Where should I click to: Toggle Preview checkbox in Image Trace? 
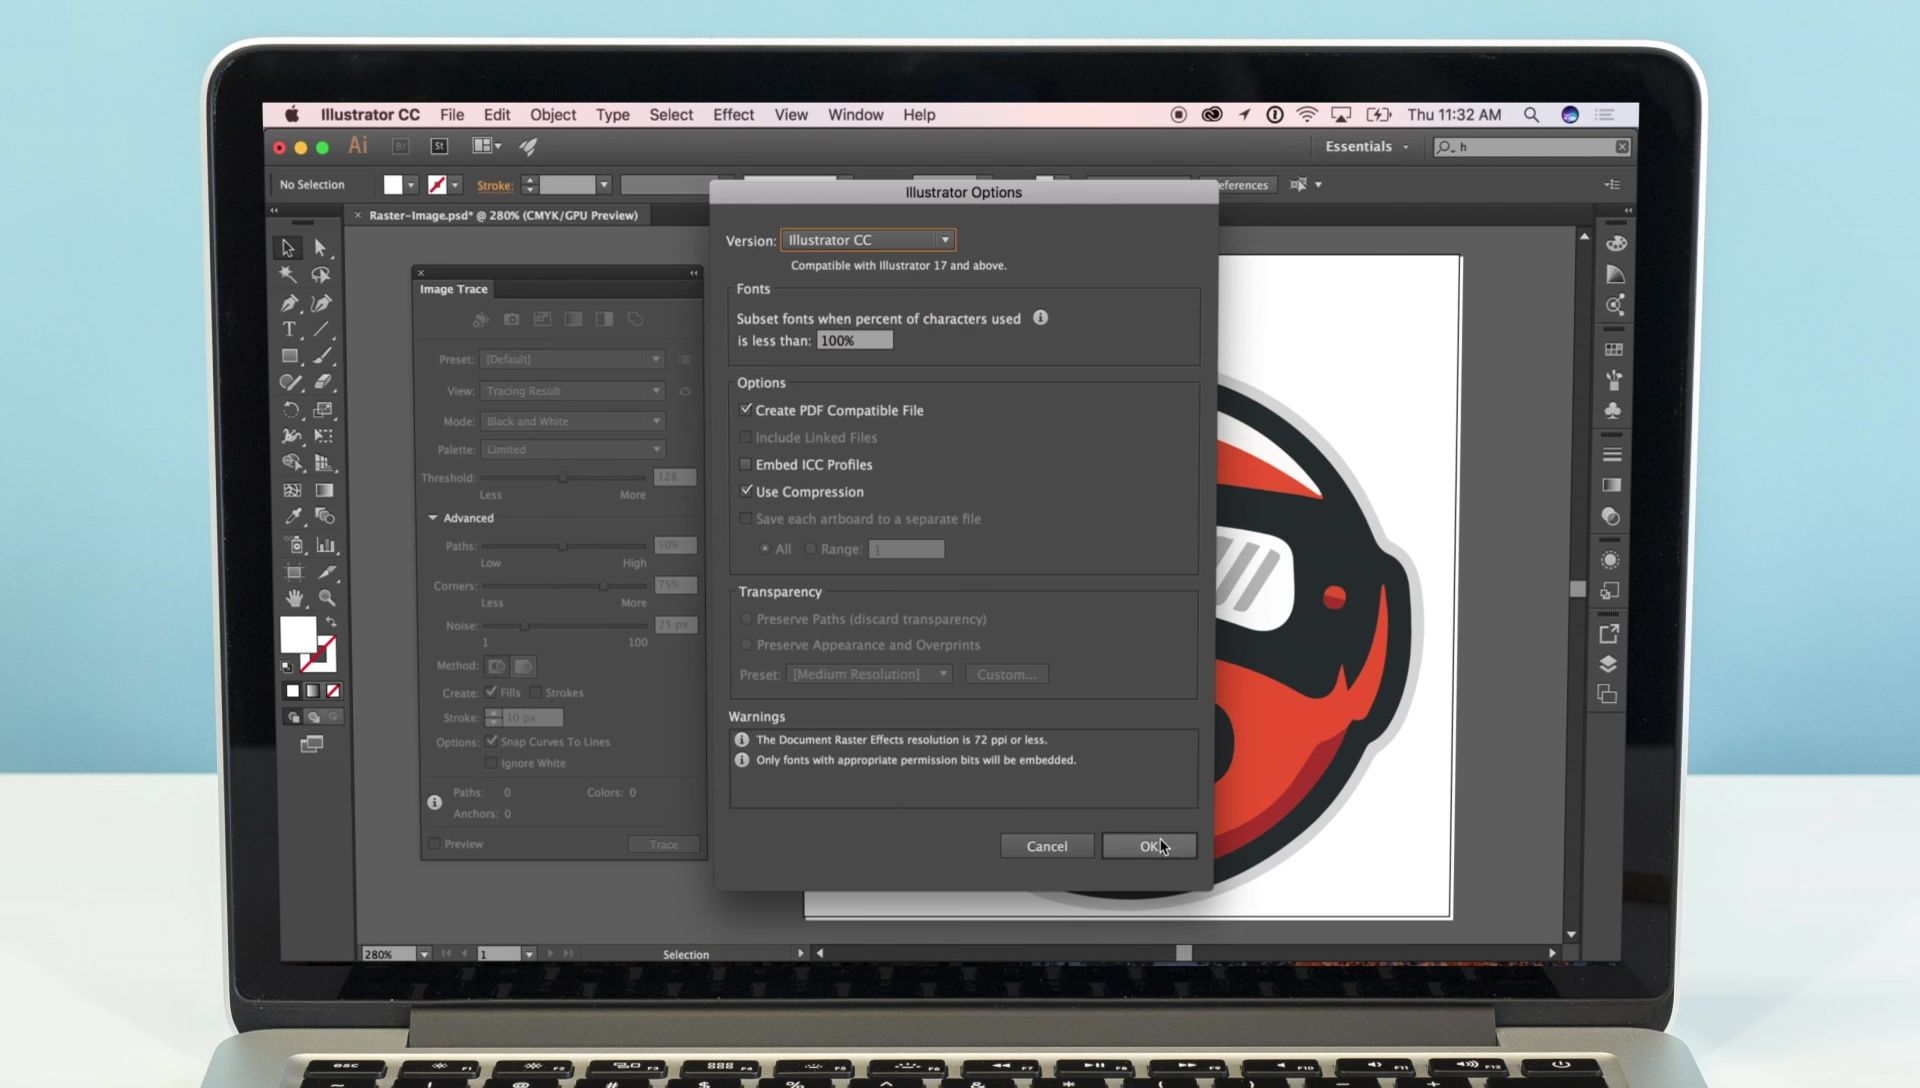435,844
